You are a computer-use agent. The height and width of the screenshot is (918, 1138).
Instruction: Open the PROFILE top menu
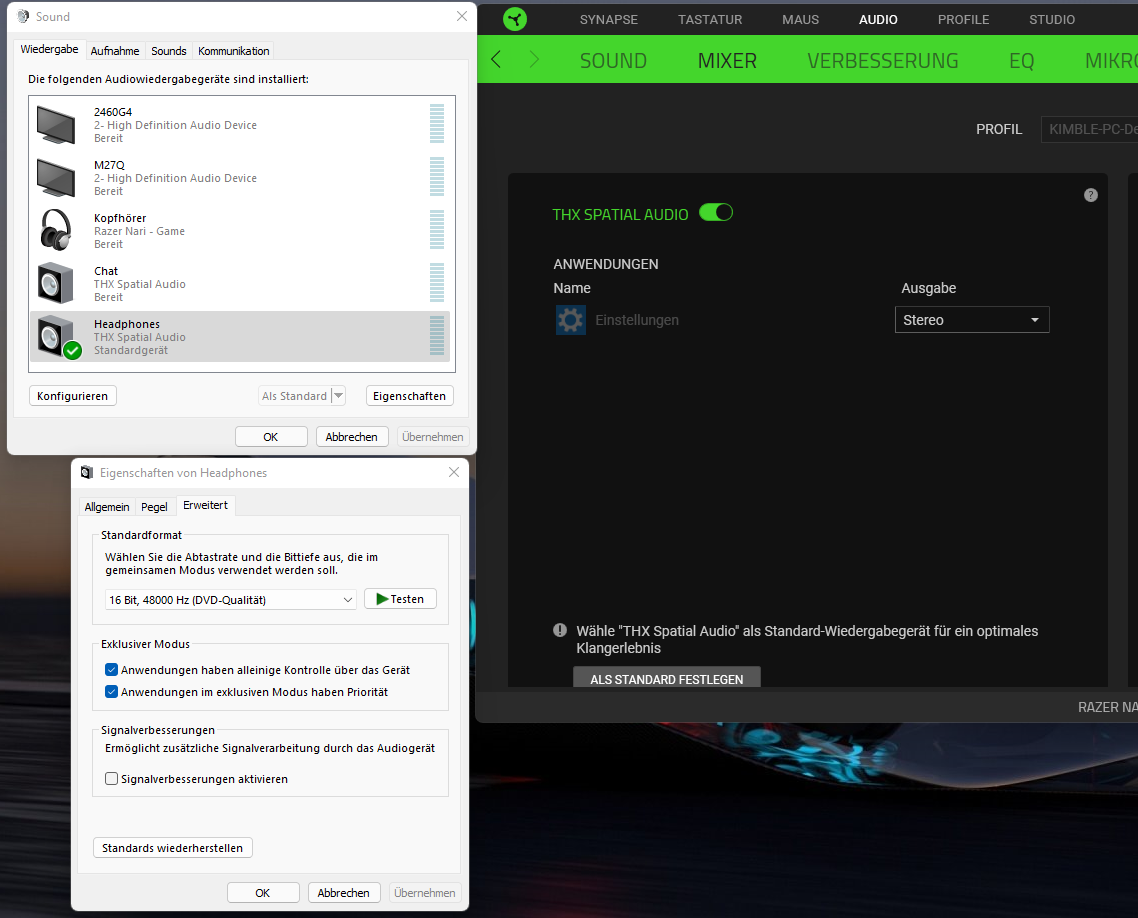point(963,20)
